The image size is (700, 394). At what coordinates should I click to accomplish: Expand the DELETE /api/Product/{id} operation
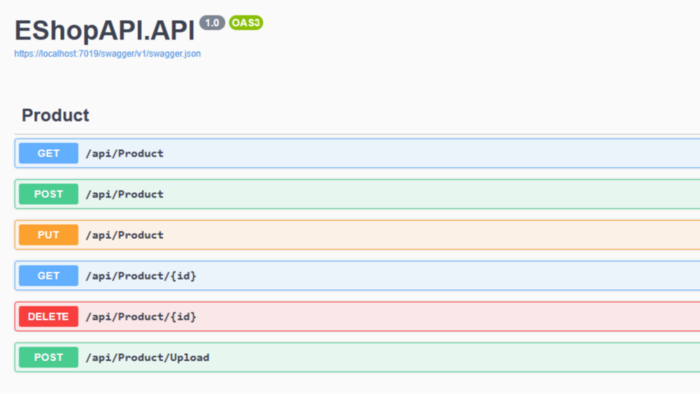point(357,316)
